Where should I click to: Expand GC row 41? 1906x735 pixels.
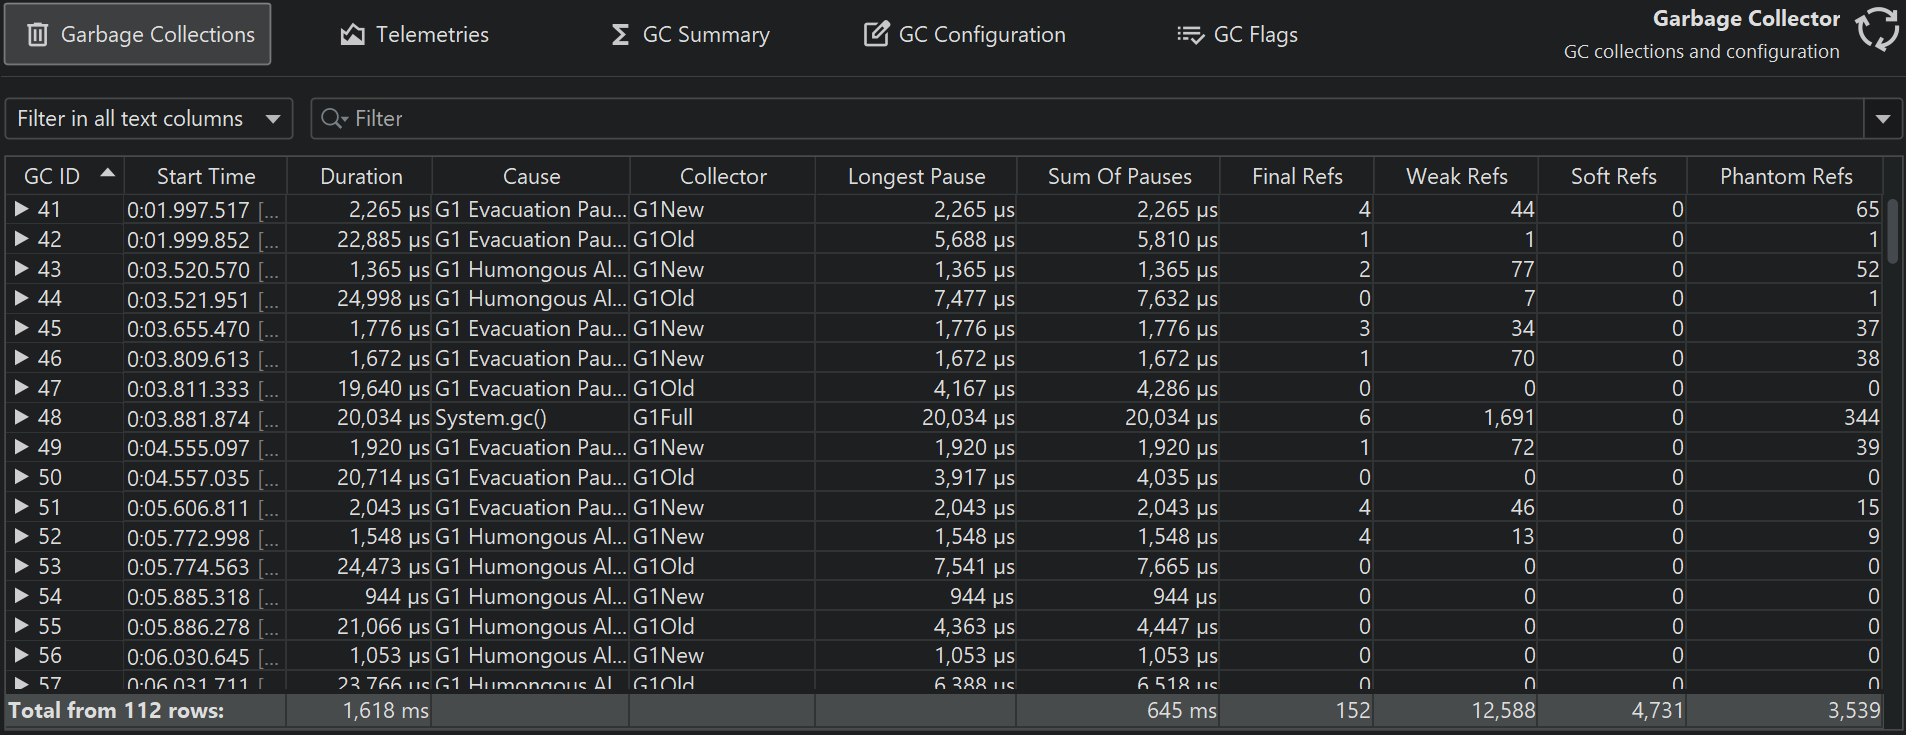(21, 209)
